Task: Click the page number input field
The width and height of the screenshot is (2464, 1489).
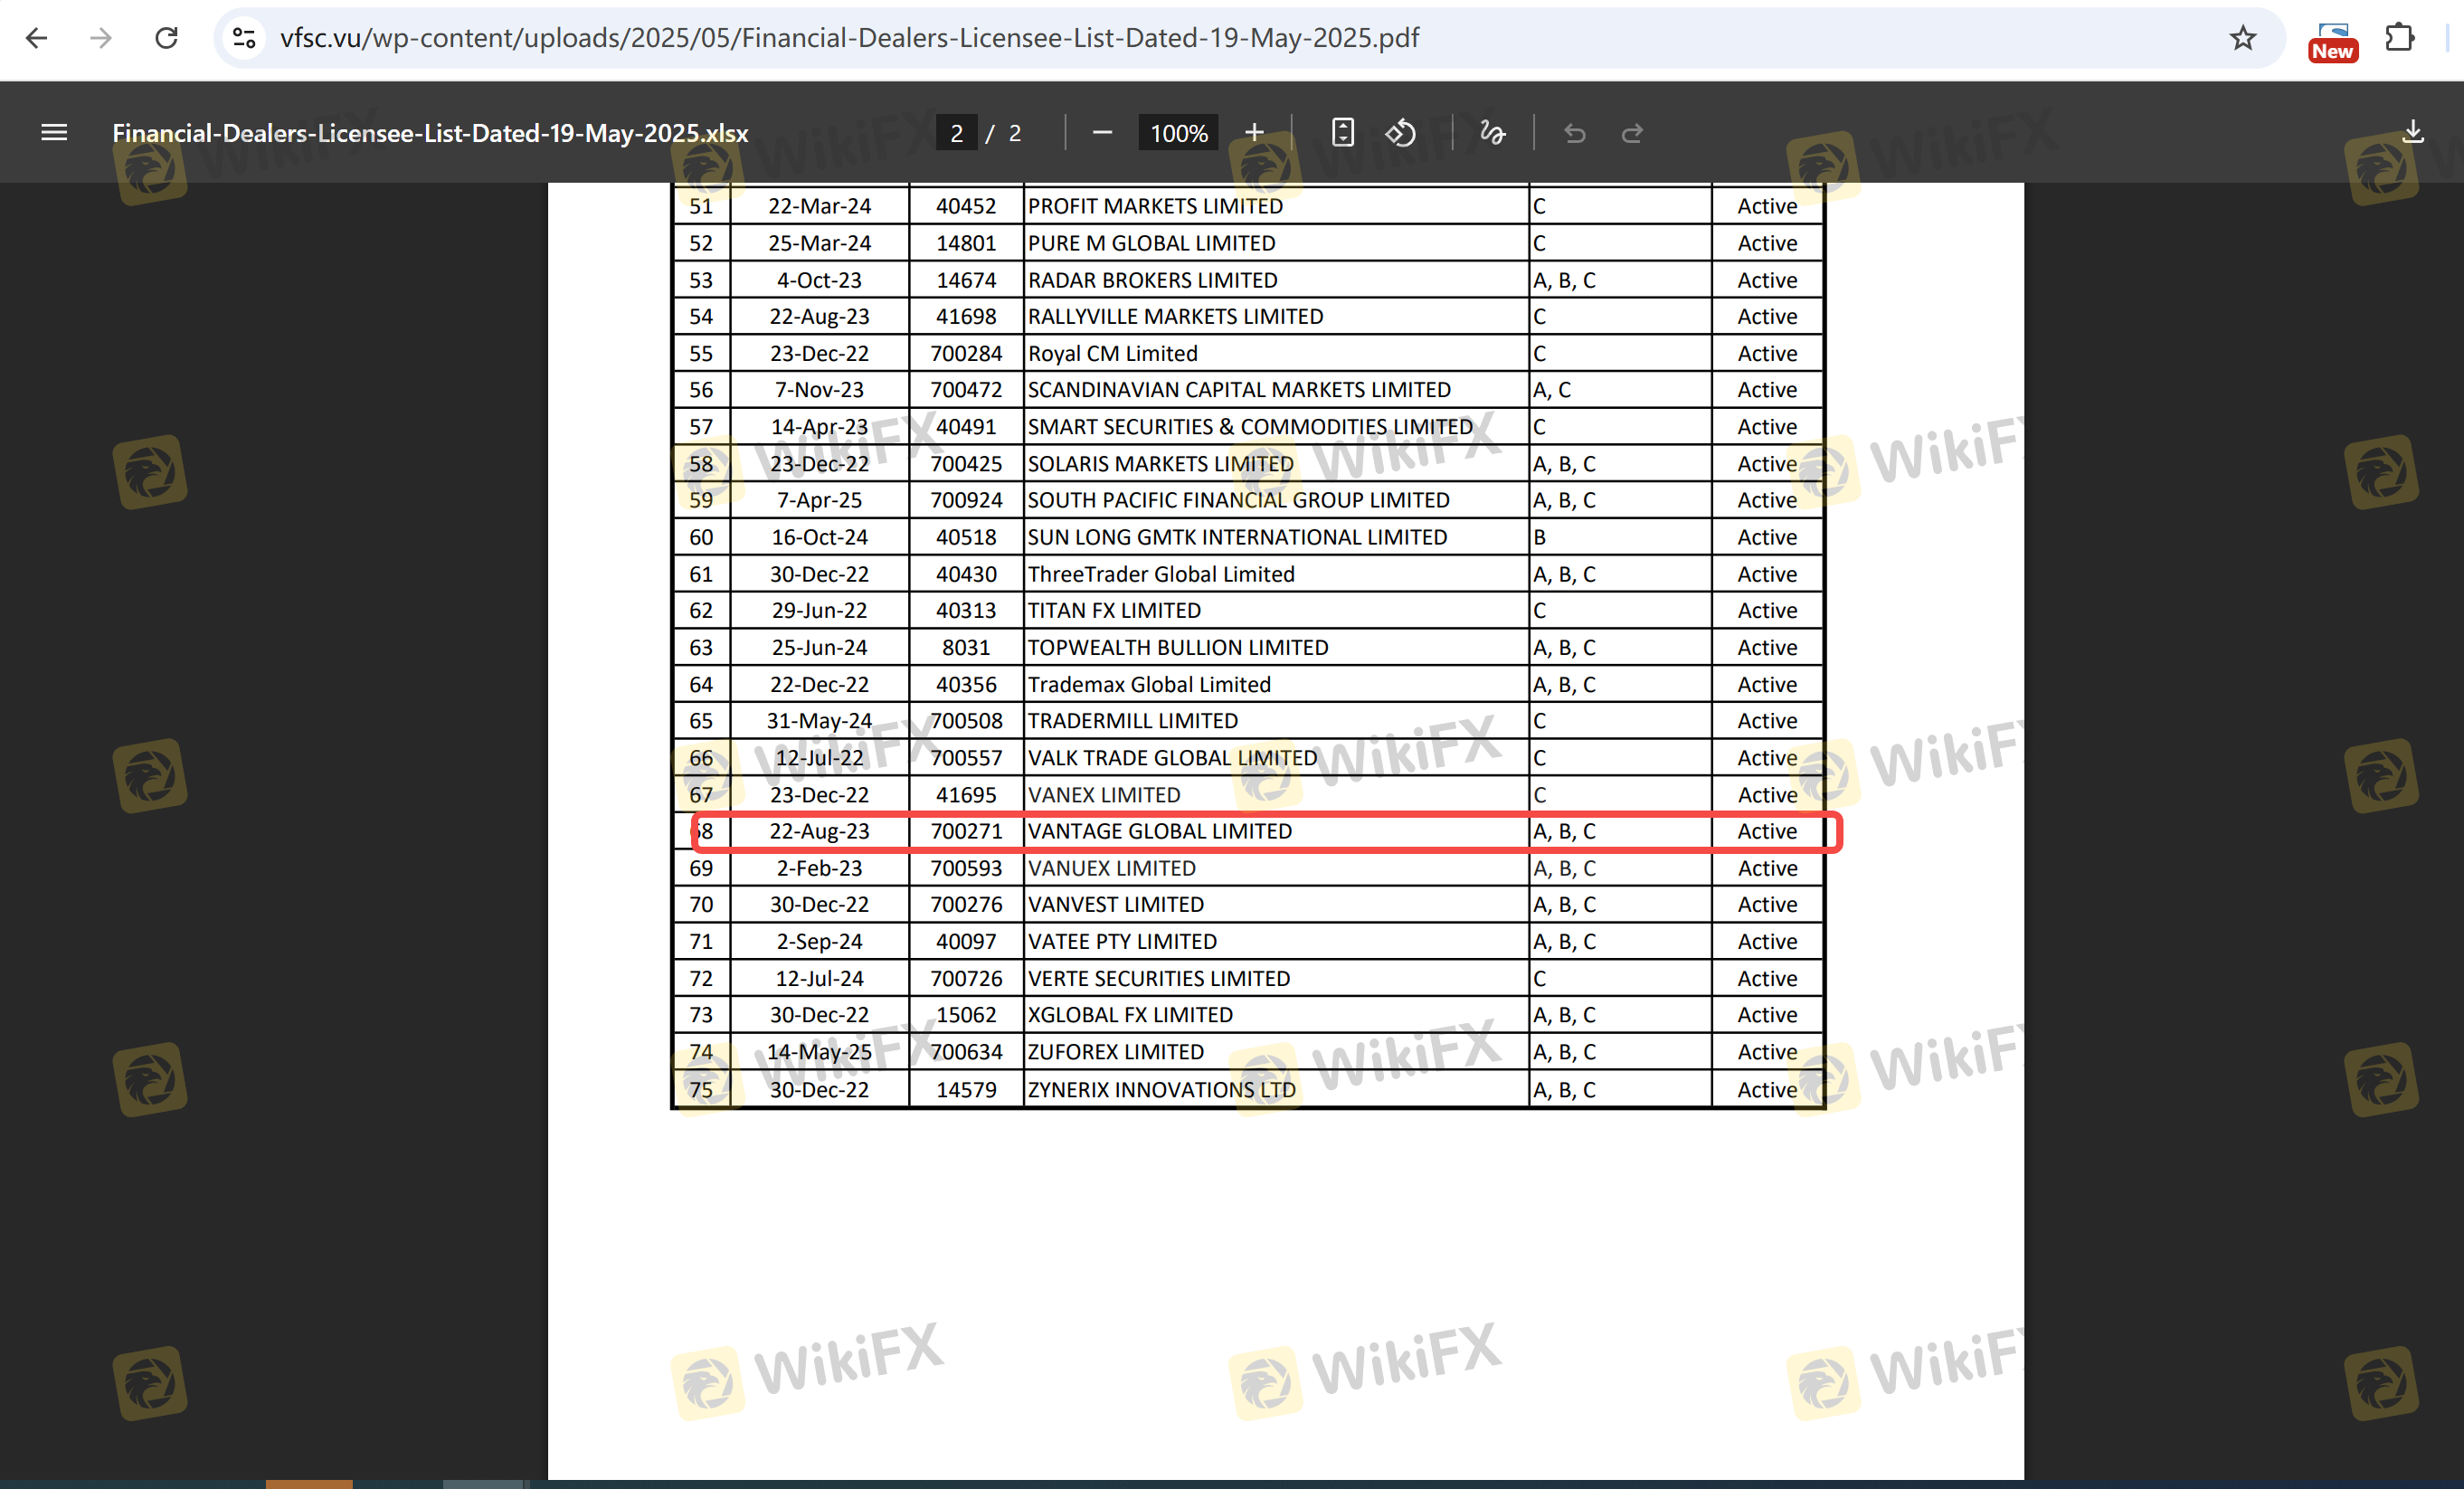Action: 956,133
